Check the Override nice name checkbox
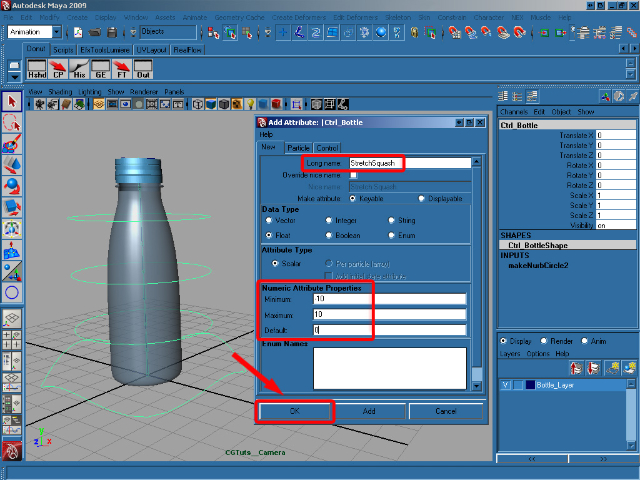The width and height of the screenshot is (640, 480). pos(353,175)
